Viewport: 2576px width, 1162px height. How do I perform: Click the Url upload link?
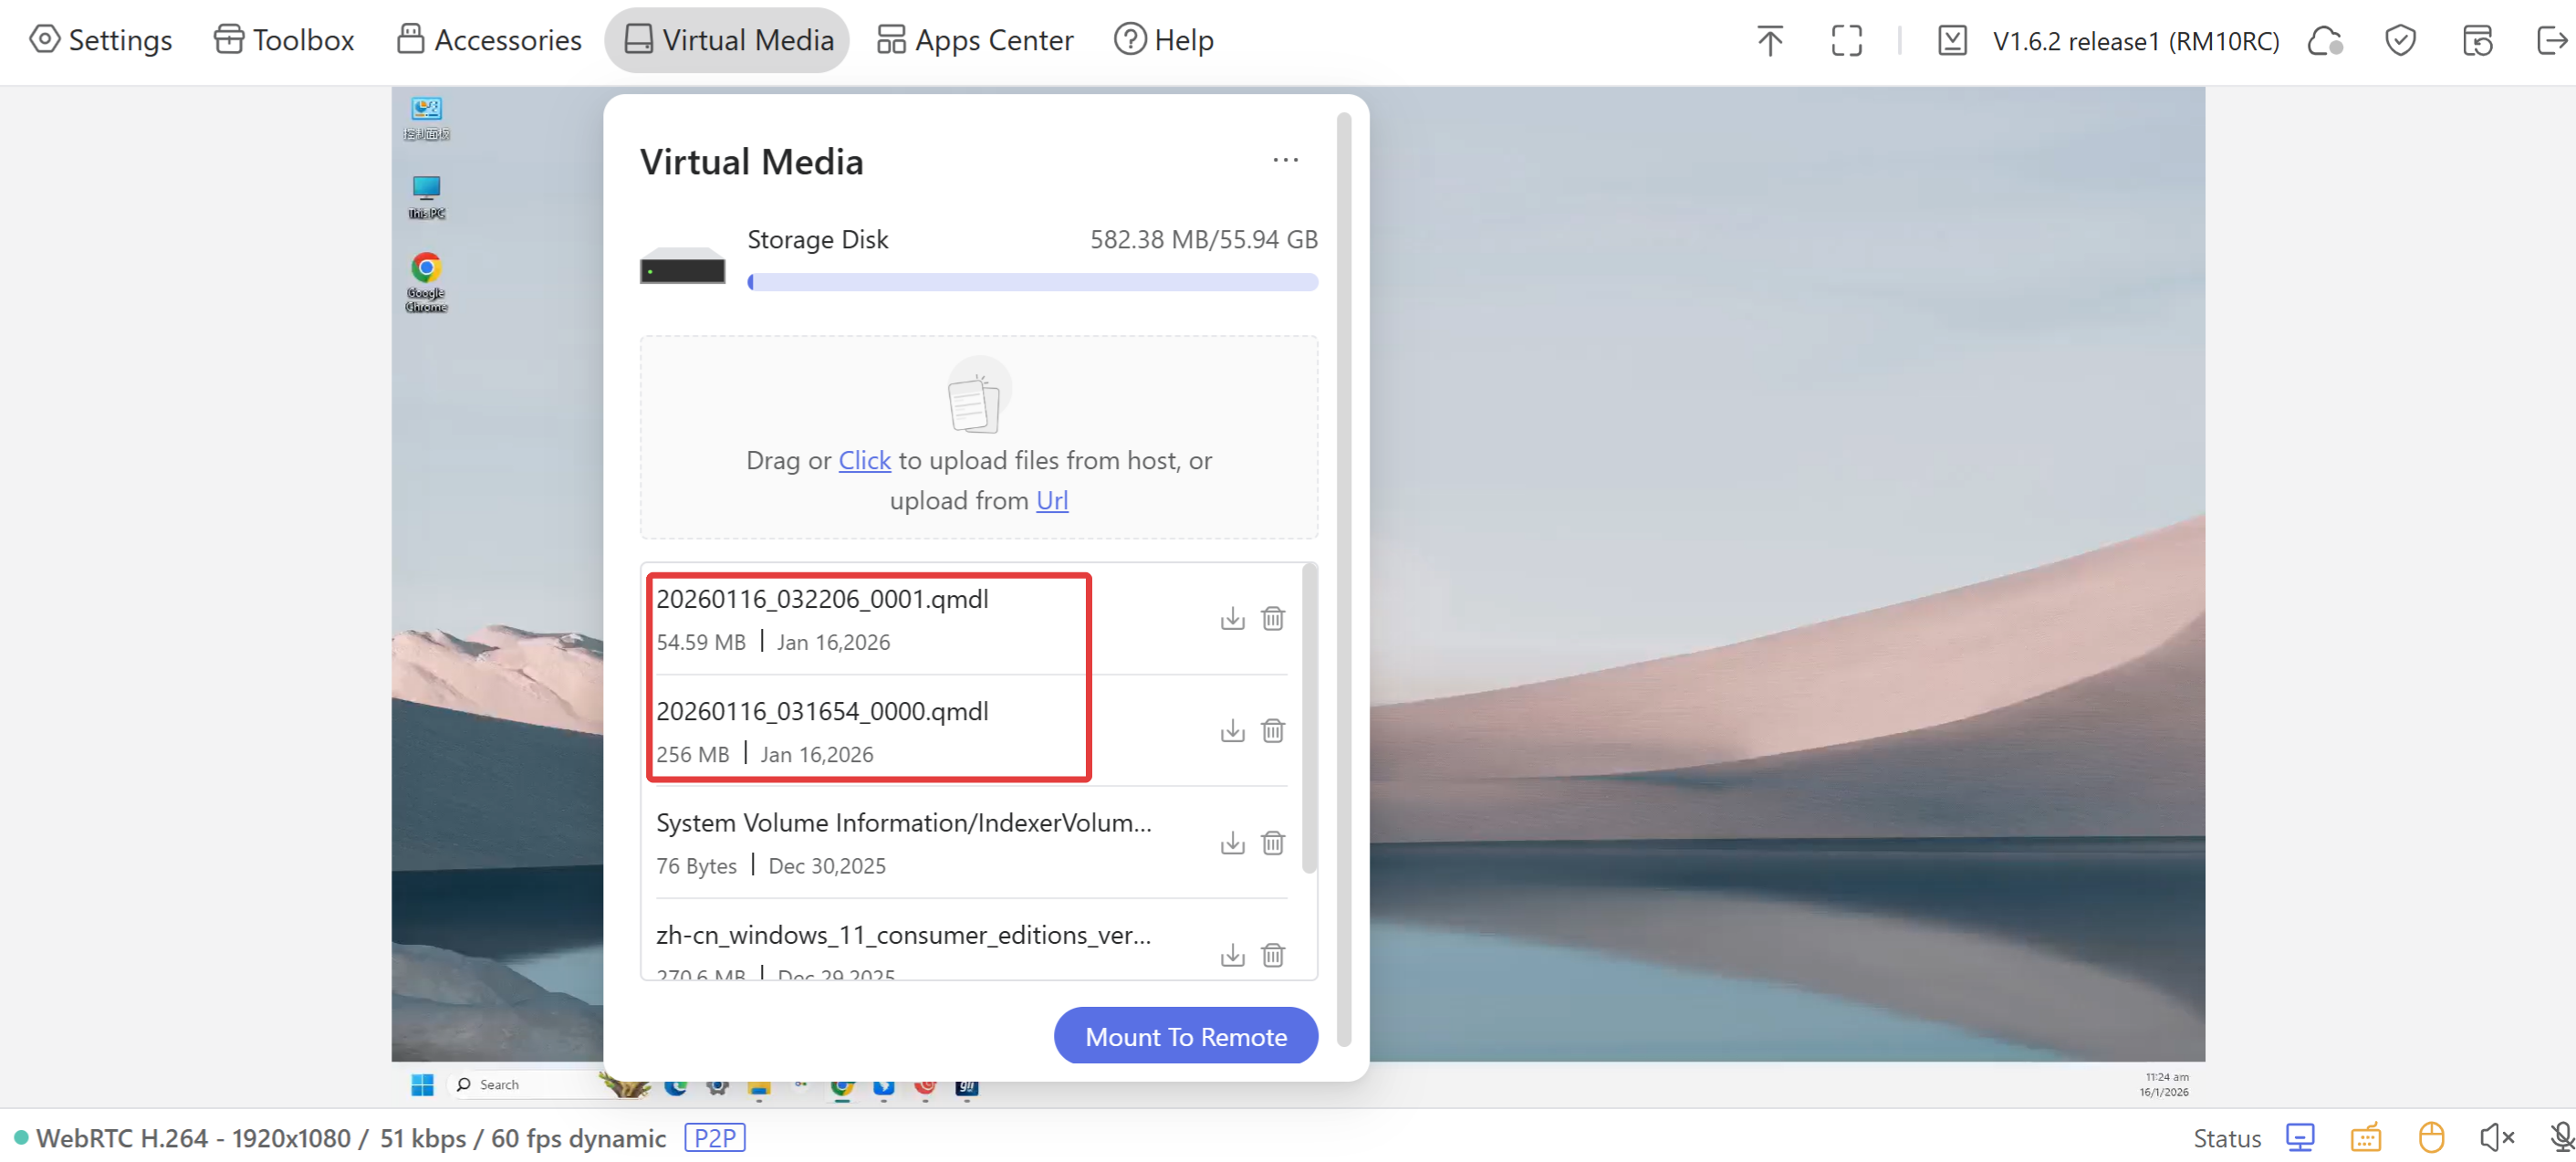[1051, 500]
